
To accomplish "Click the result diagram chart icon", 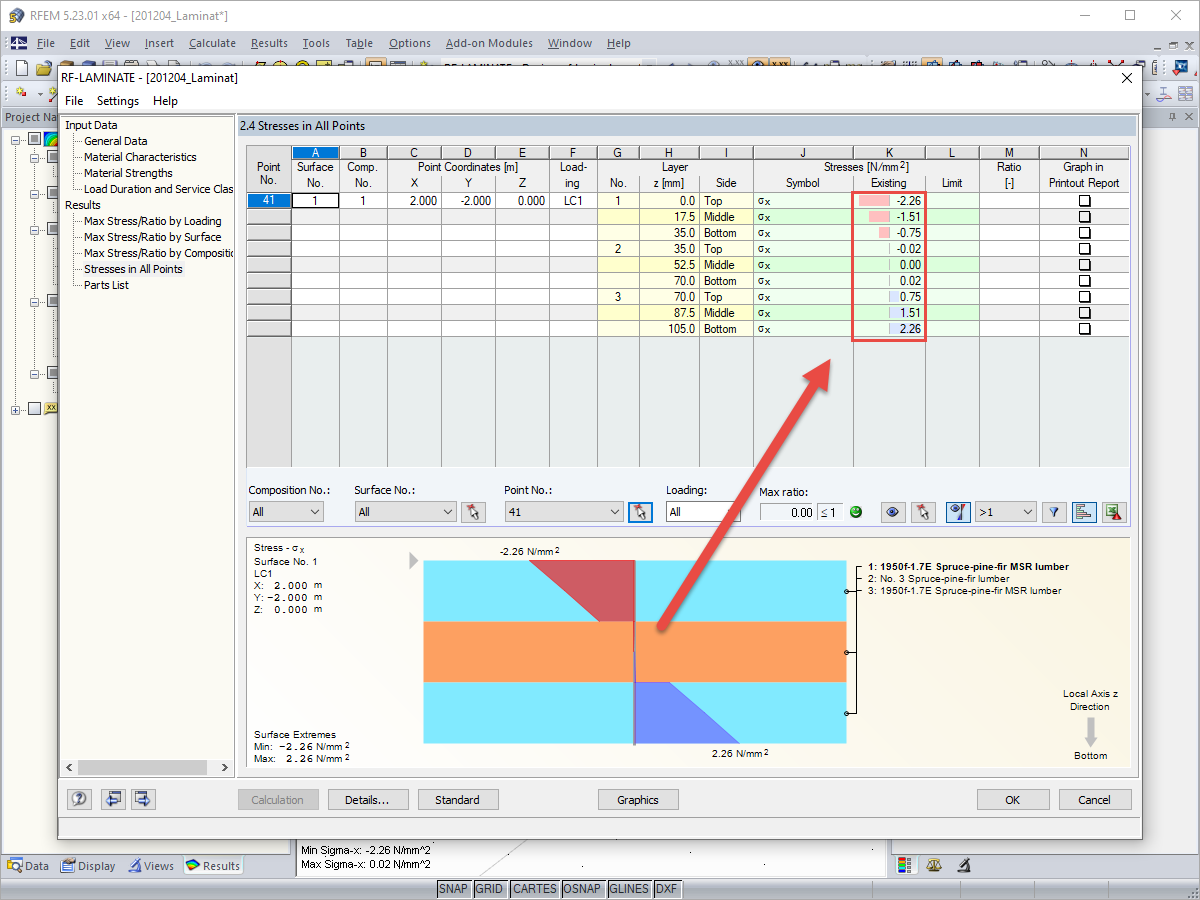I will [1084, 512].
